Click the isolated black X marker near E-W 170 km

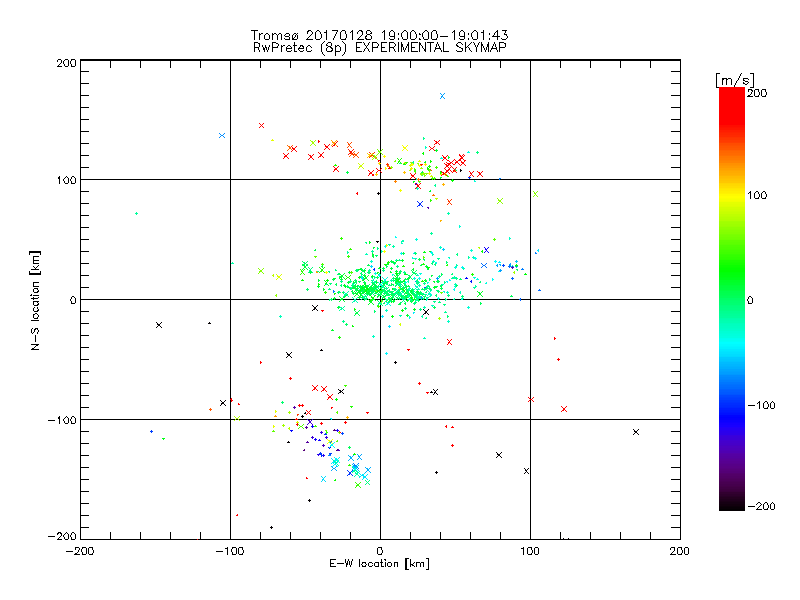coord(636,432)
